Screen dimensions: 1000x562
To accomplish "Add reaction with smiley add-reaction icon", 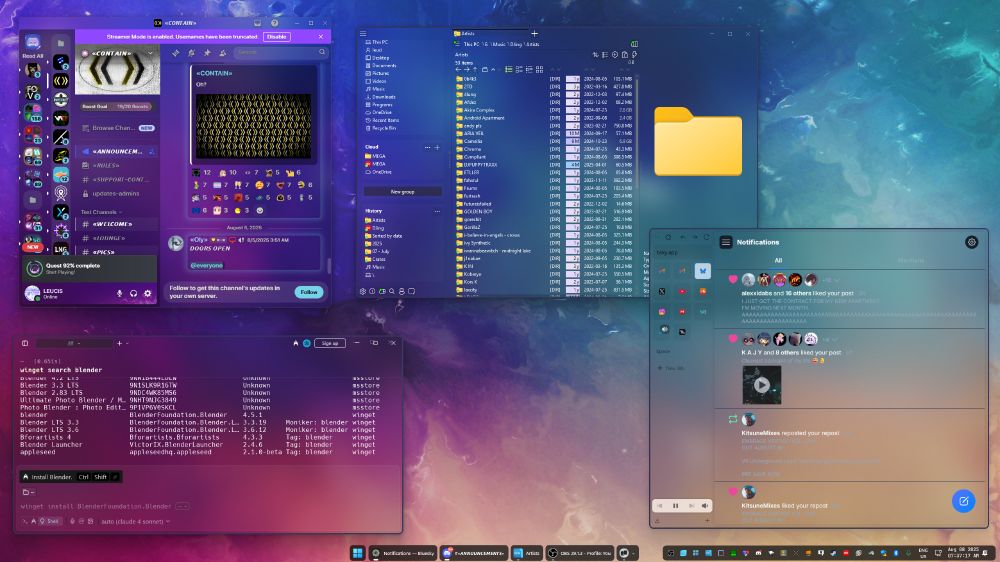I will point(260,211).
